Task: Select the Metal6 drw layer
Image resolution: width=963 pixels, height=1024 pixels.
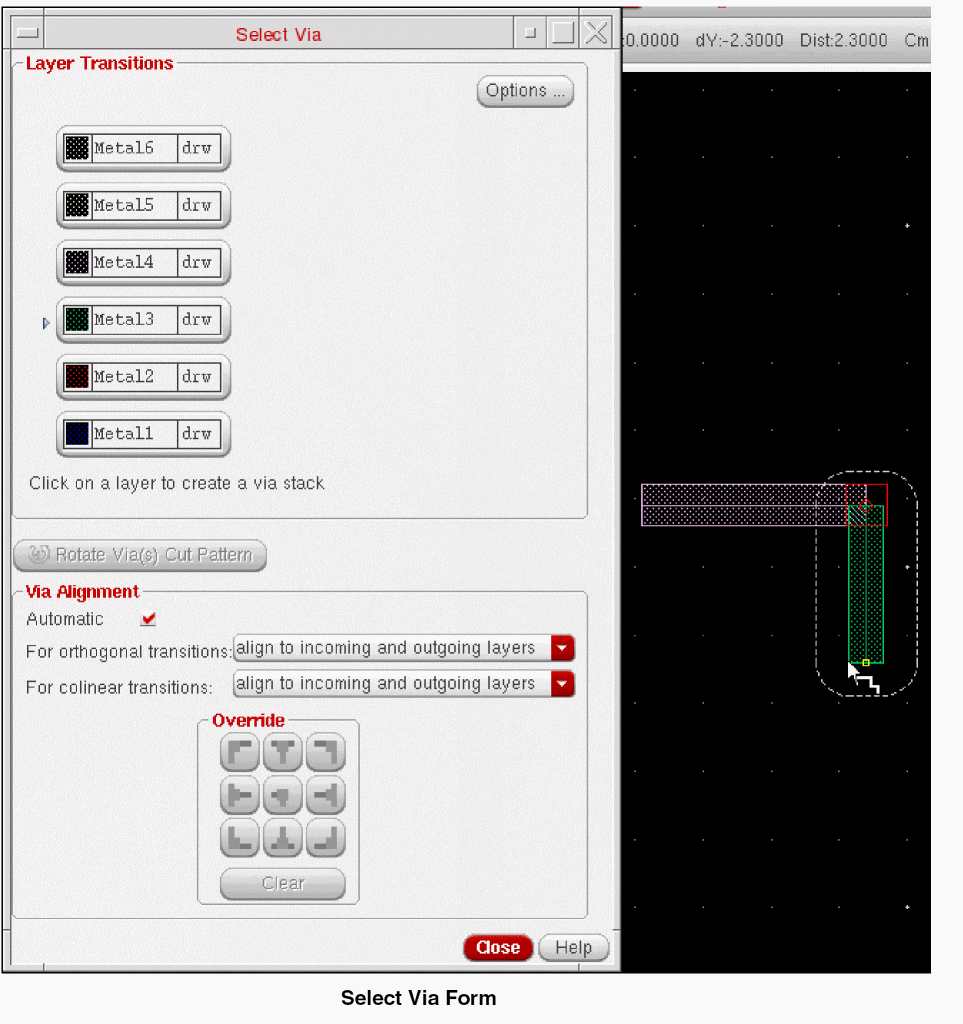Action: tap(143, 148)
